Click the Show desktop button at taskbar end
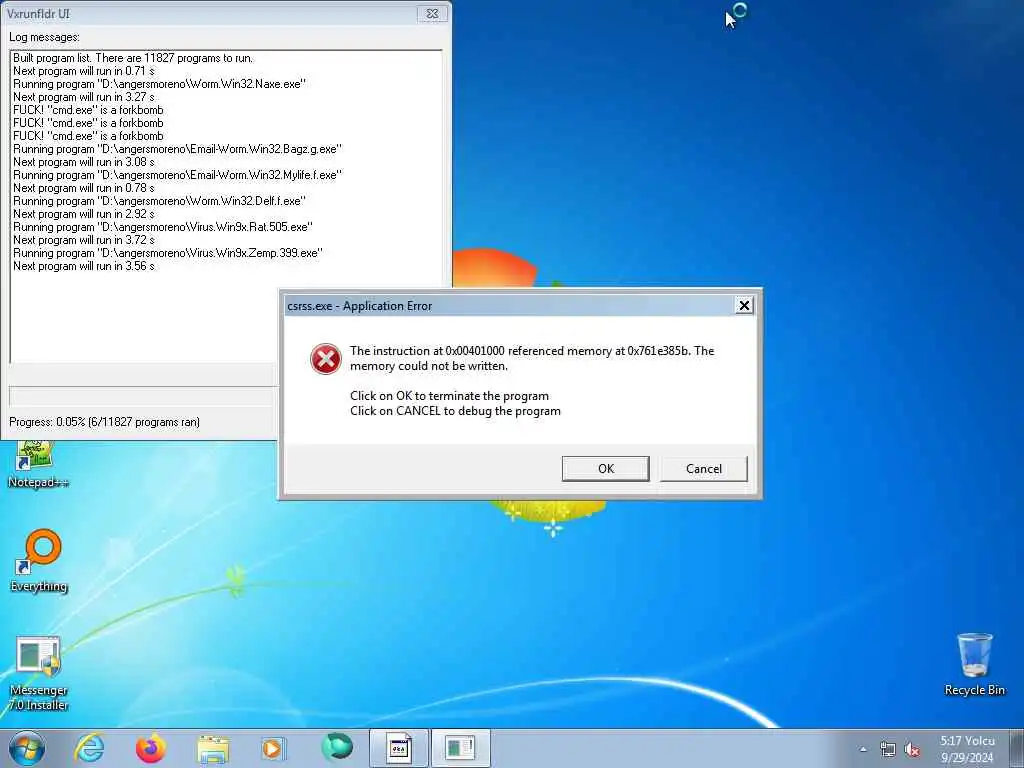Image resolution: width=1024 pixels, height=768 pixels. 1017,748
